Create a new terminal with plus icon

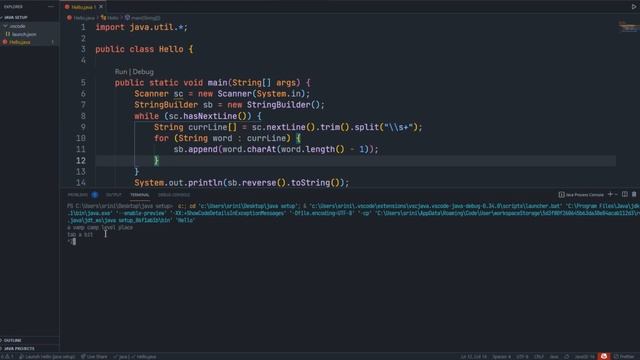click(x=610, y=195)
